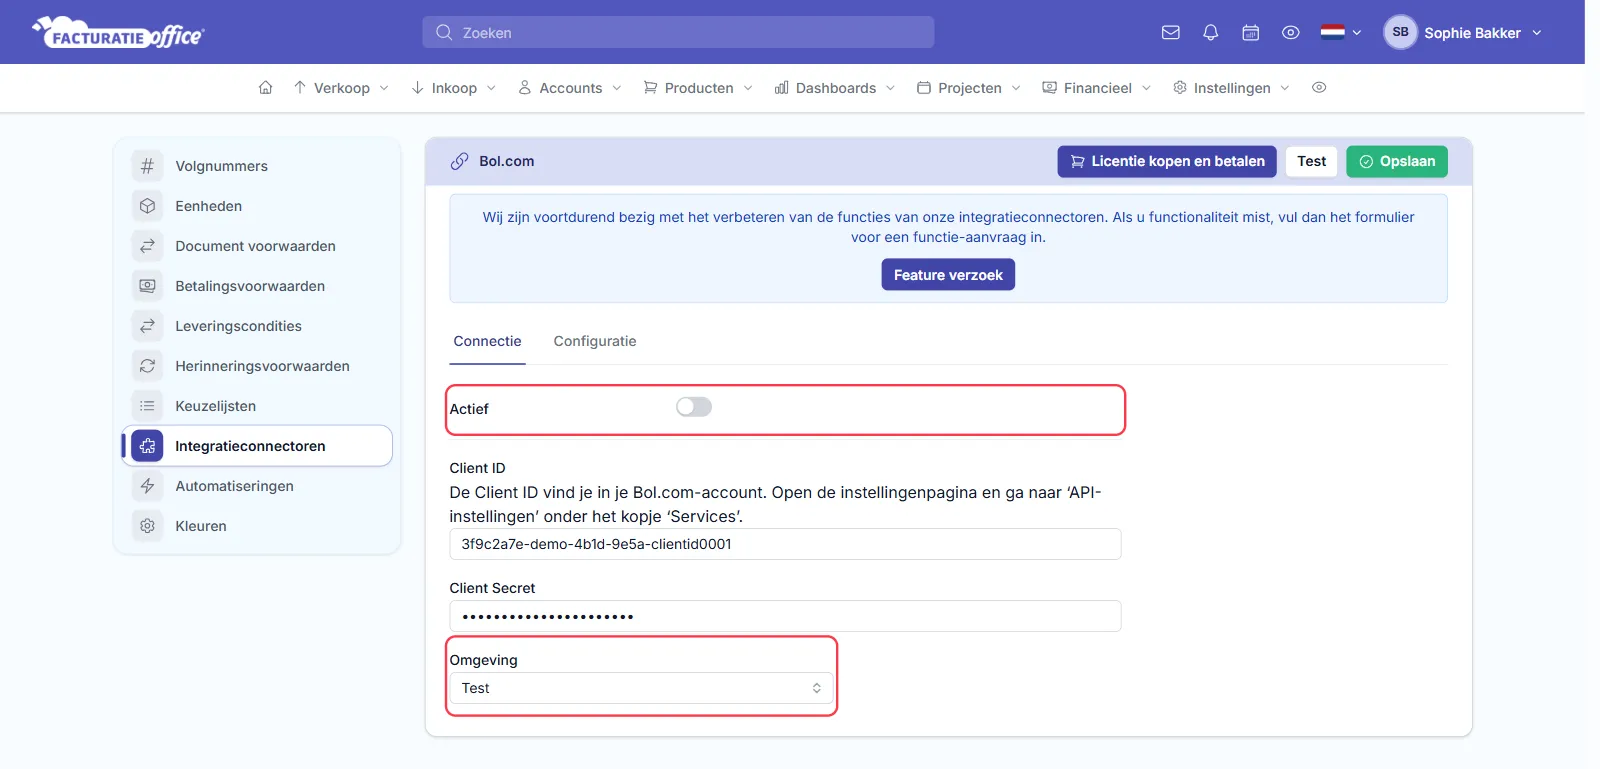Open the Projecten menu

pos(969,88)
